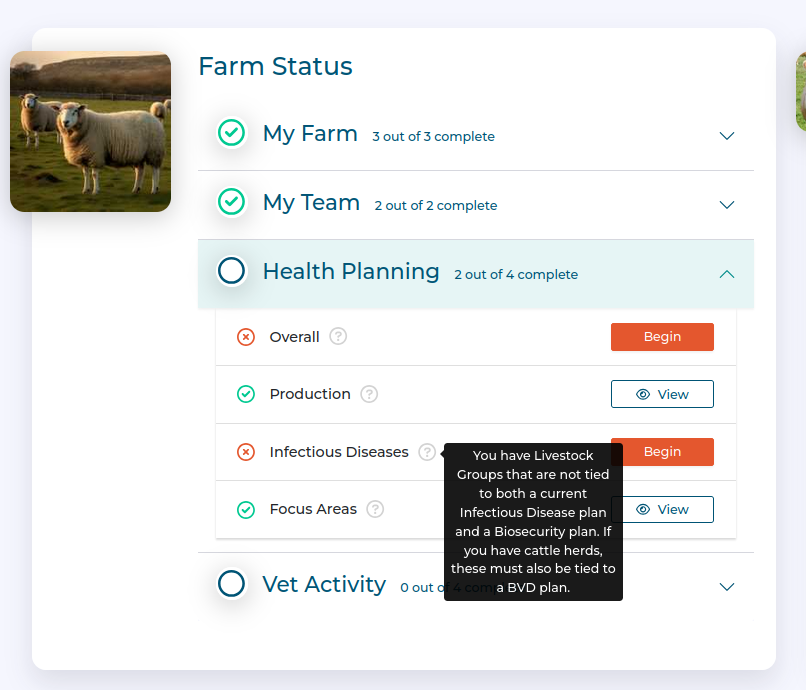Image resolution: width=806 pixels, height=690 pixels.
Task: Open the My Team section
Action: pyautogui.click(x=727, y=204)
